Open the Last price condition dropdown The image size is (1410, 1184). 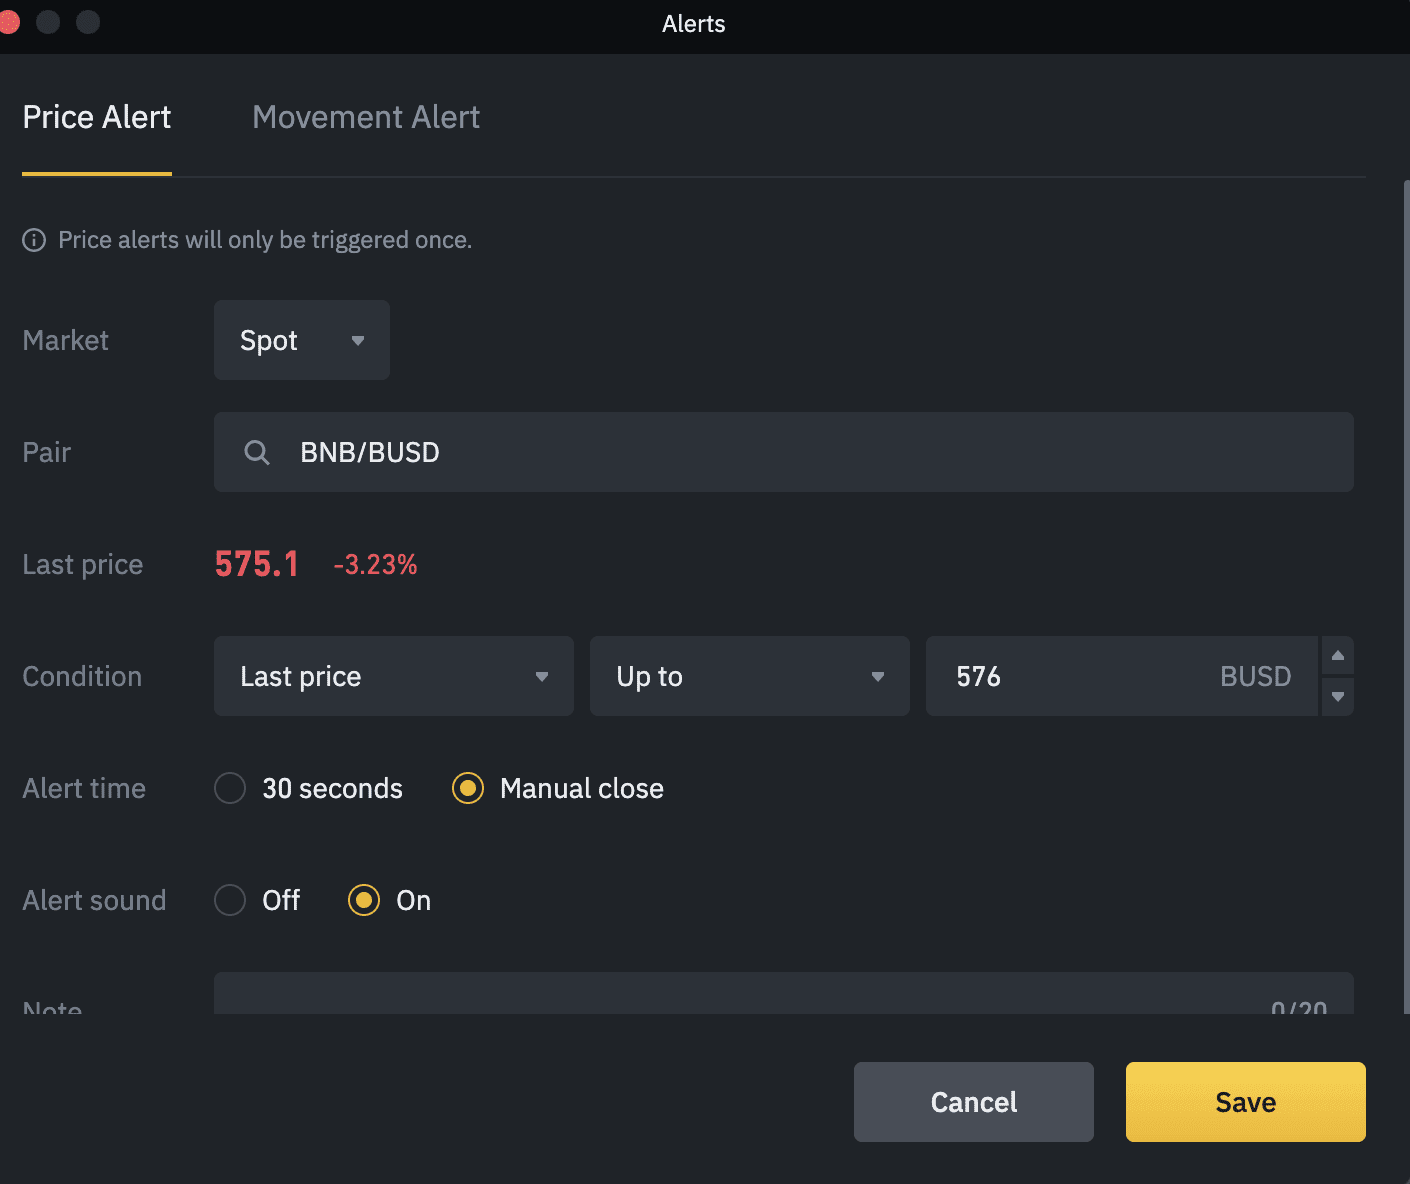[x=393, y=676]
